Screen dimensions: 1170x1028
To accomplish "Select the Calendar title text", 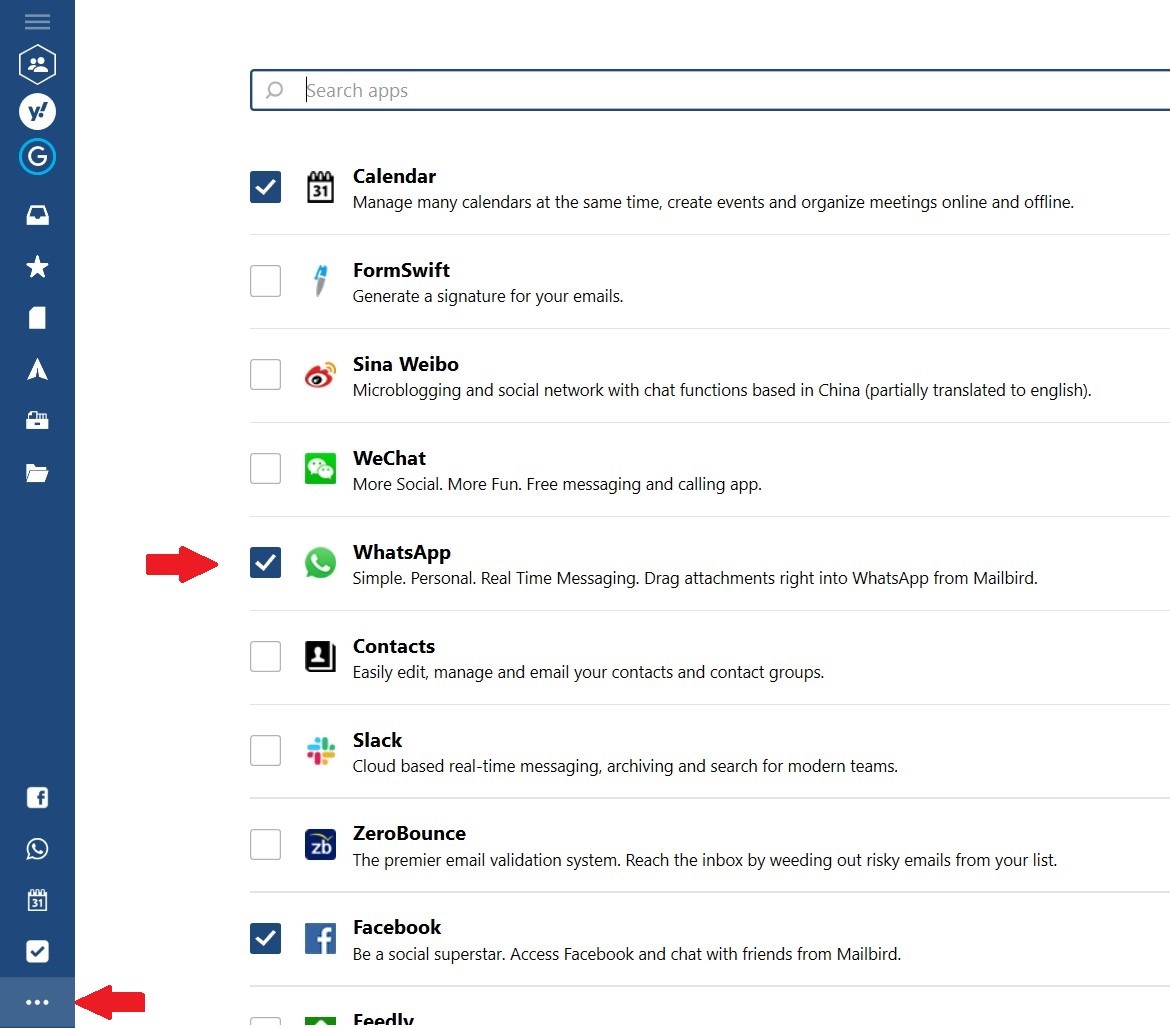I will coord(394,176).
